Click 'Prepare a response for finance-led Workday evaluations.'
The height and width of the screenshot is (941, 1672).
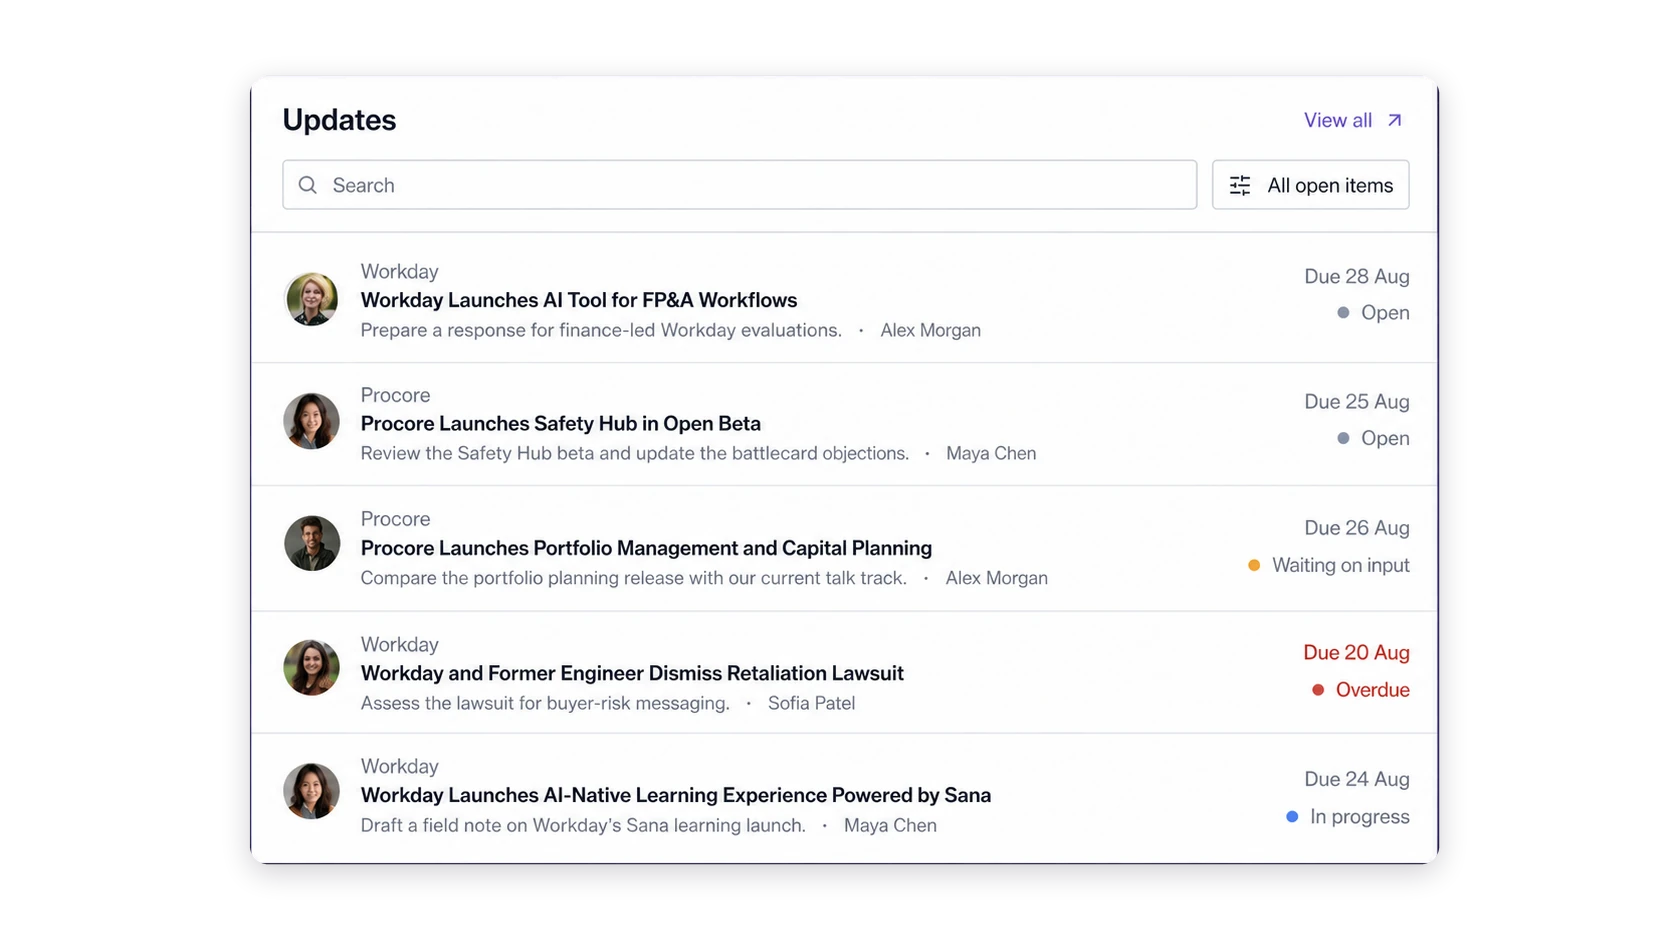601,330
